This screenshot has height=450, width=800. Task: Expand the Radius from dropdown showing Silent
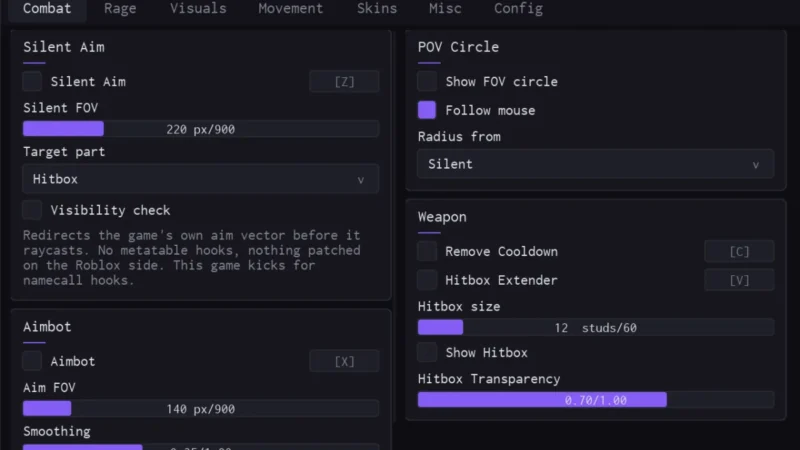coord(595,164)
